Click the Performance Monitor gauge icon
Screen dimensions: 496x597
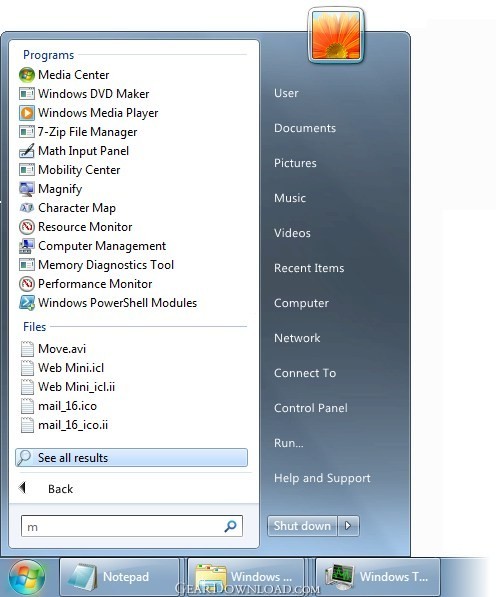(27, 284)
